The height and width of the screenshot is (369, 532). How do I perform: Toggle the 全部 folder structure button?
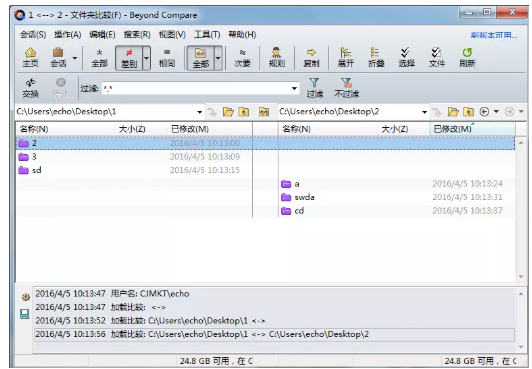(x=201, y=58)
